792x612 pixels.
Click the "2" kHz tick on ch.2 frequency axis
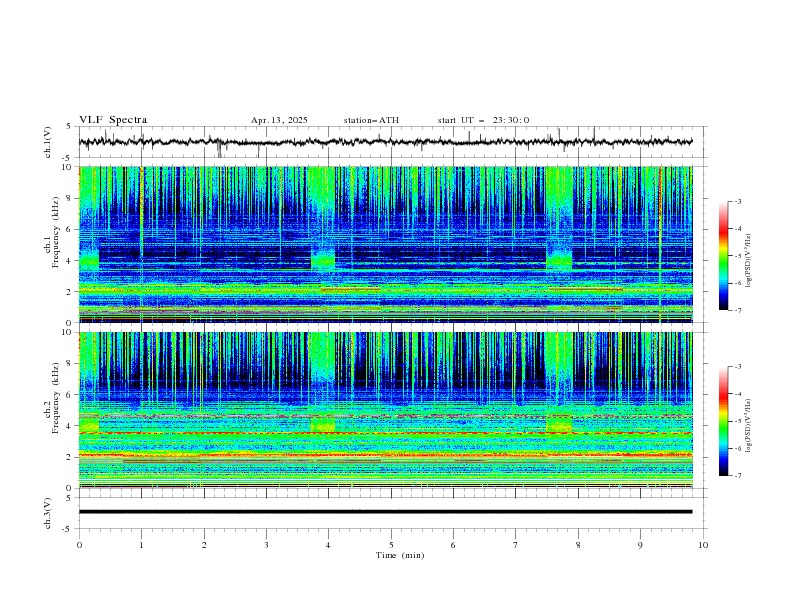tap(71, 457)
